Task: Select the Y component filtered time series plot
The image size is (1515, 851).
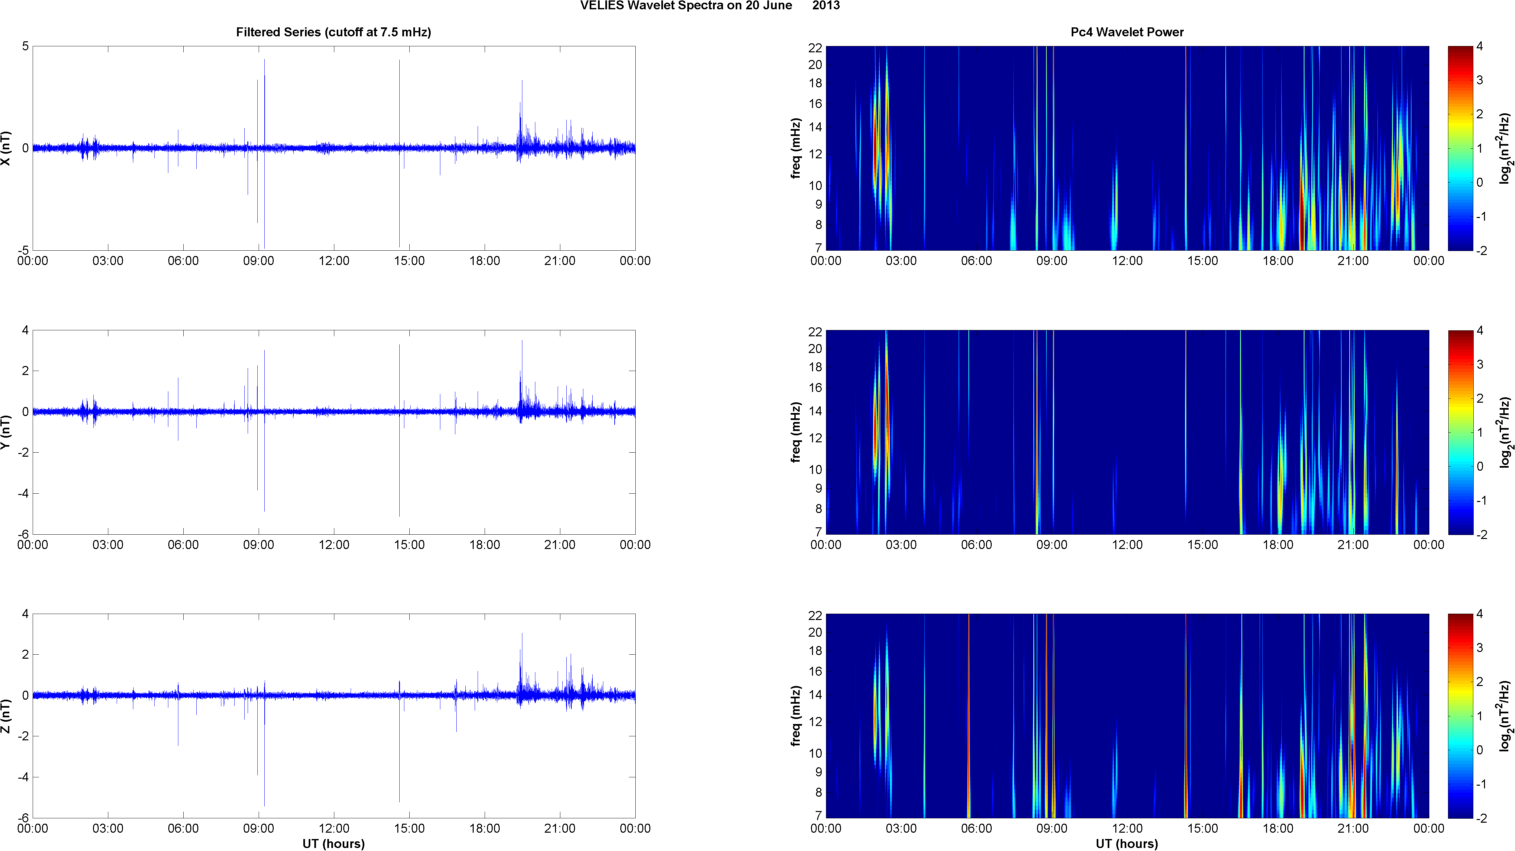Action: (x=334, y=432)
